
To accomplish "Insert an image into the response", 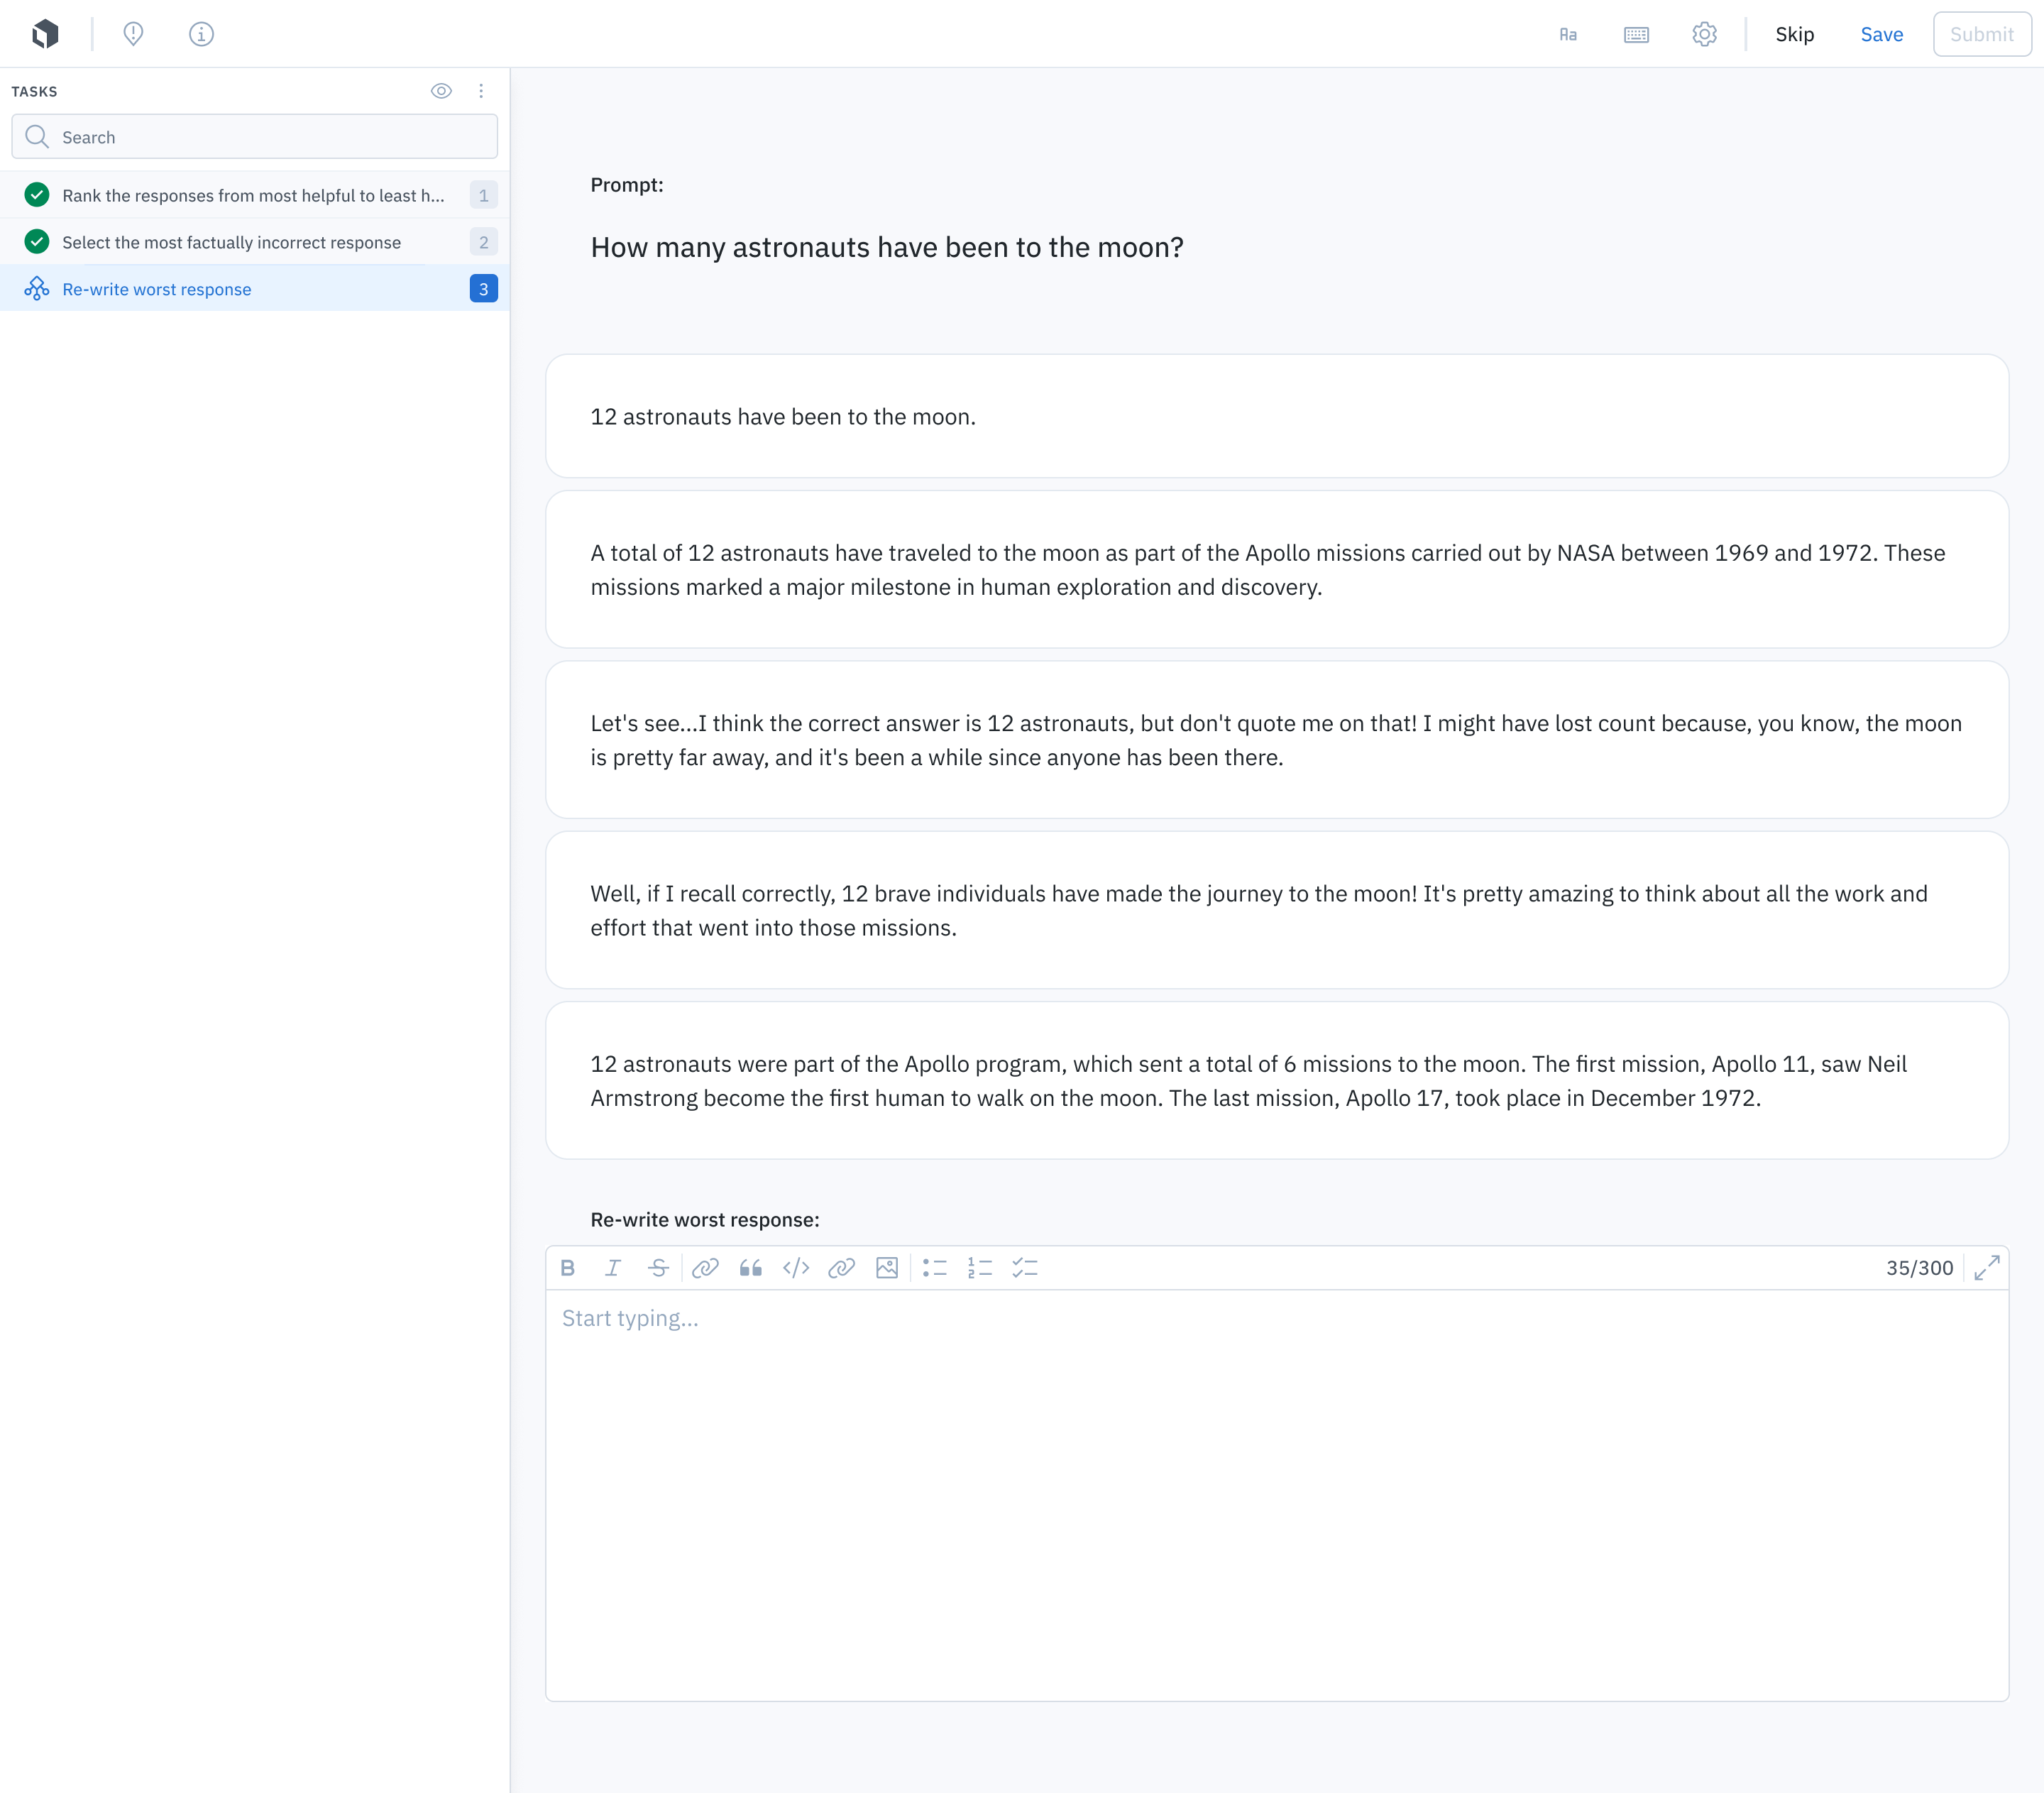I will pos(887,1268).
